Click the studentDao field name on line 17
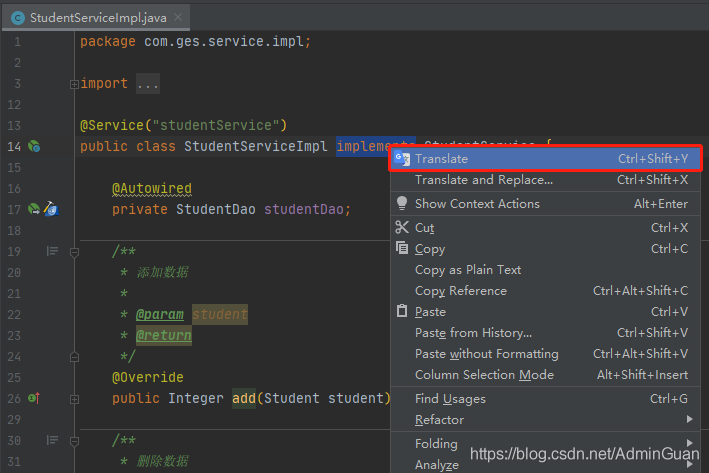This screenshot has height=473, width=709. [x=303, y=209]
